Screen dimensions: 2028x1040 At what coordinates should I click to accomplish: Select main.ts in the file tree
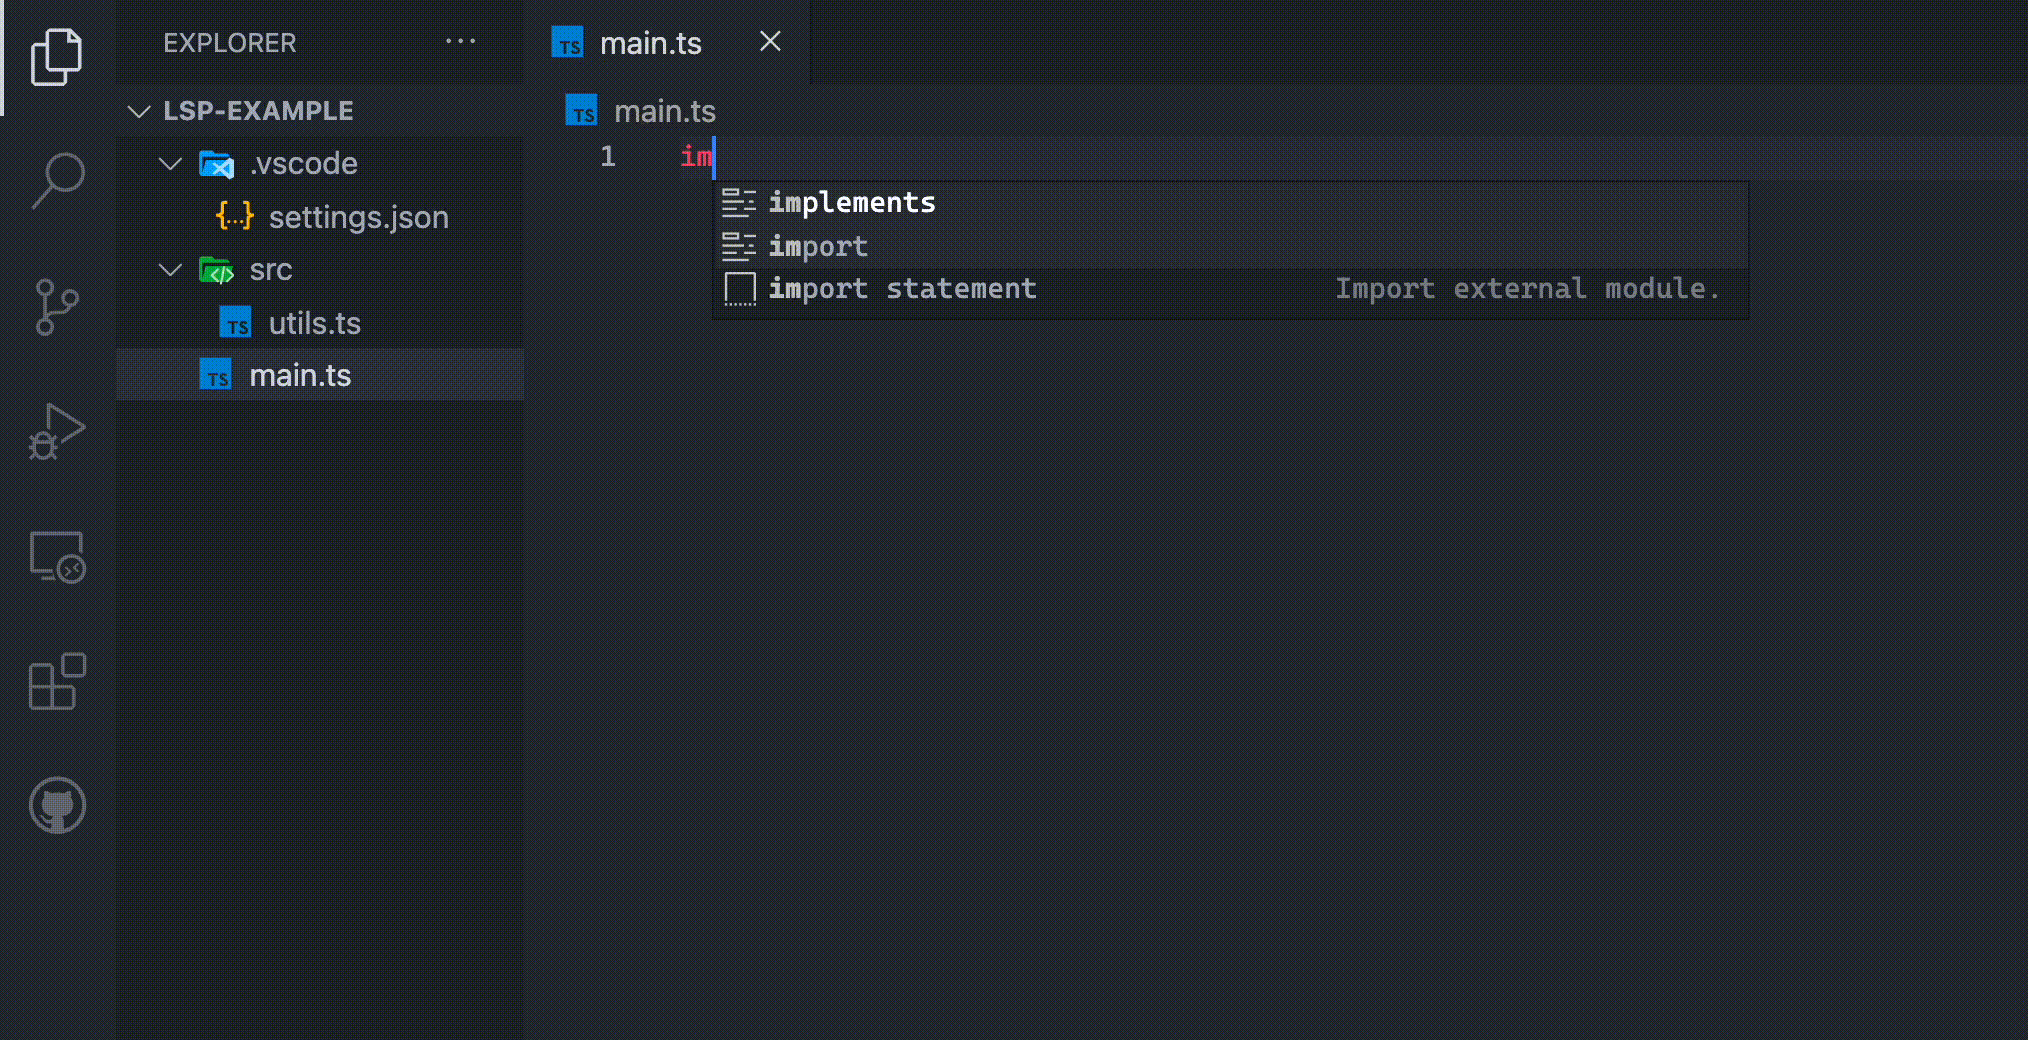click(x=300, y=375)
